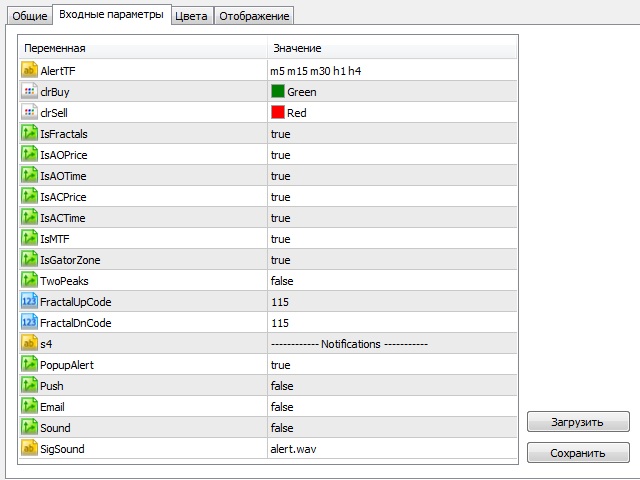The height and width of the screenshot is (480, 640).
Task: Click the Red color swatch for clrSell
Action: pyautogui.click(x=278, y=112)
